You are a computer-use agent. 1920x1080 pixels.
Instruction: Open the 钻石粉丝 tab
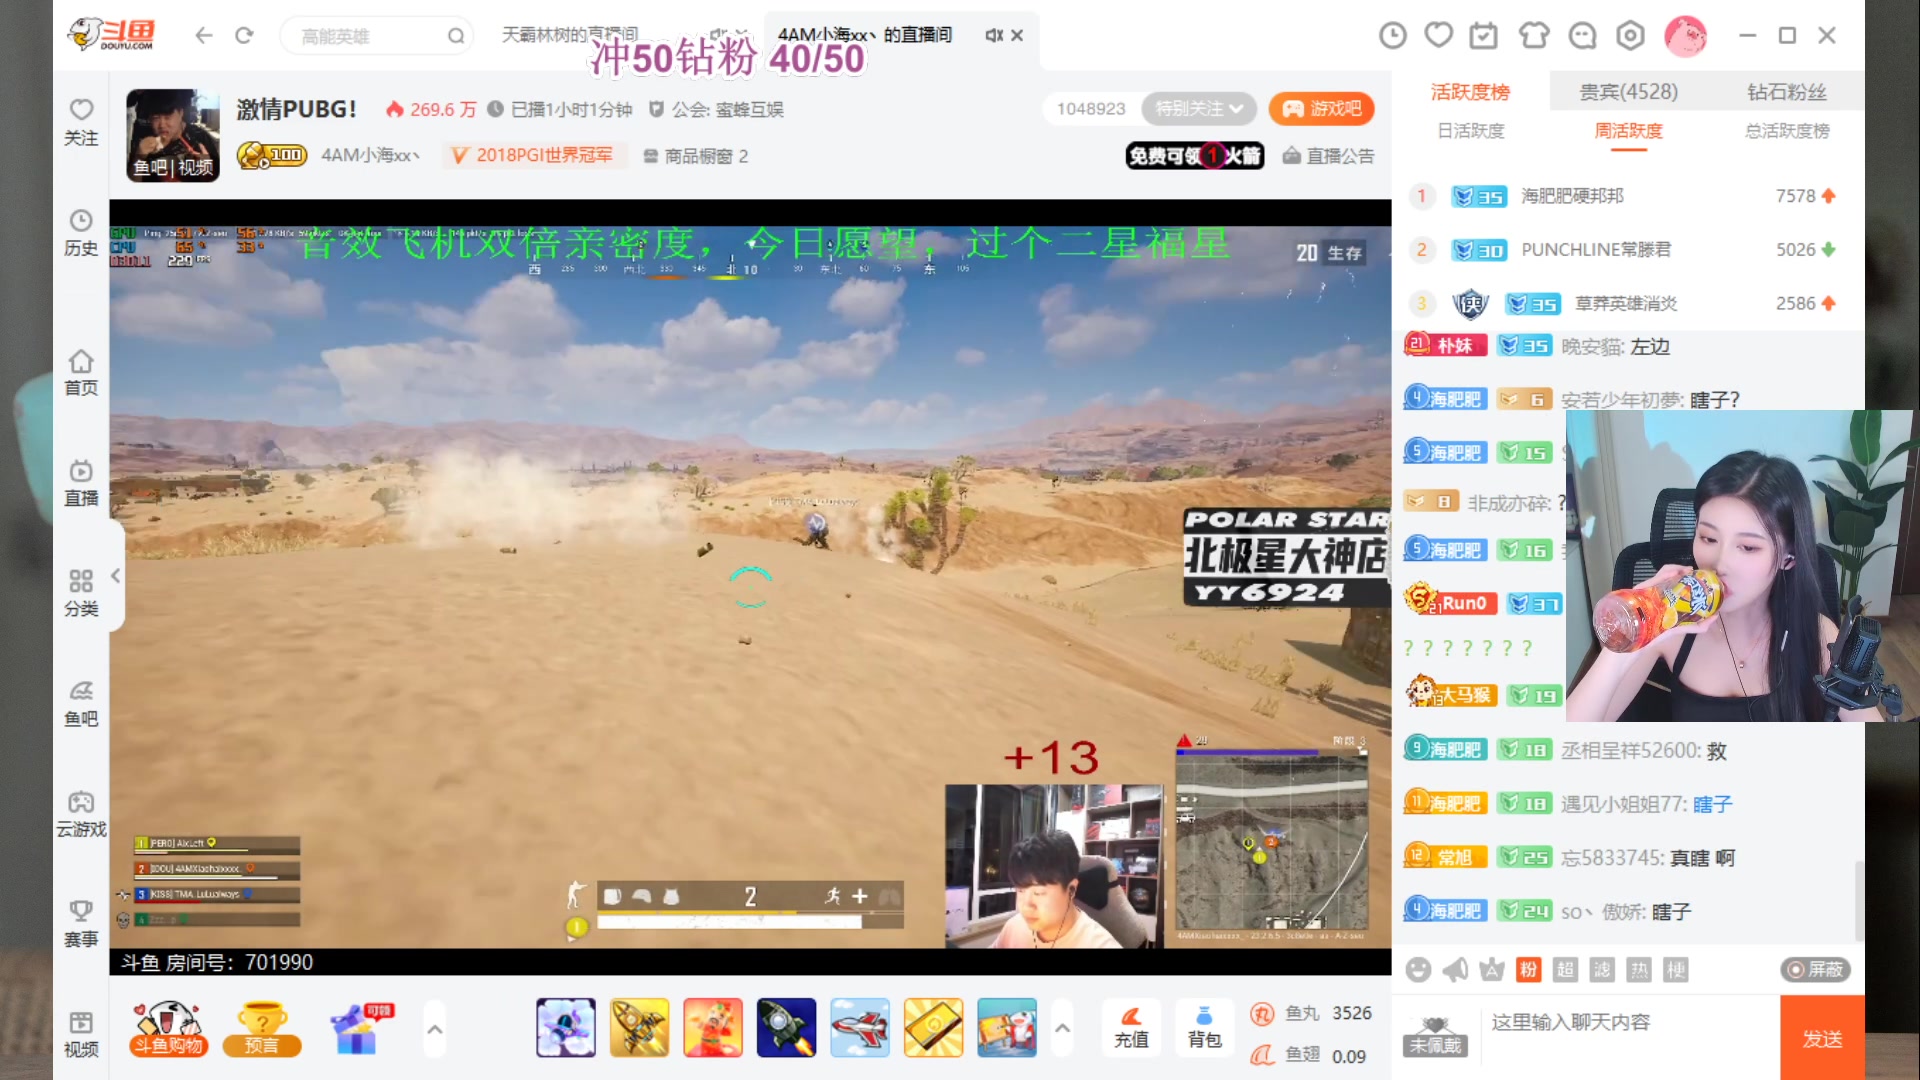pyautogui.click(x=1786, y=92)
